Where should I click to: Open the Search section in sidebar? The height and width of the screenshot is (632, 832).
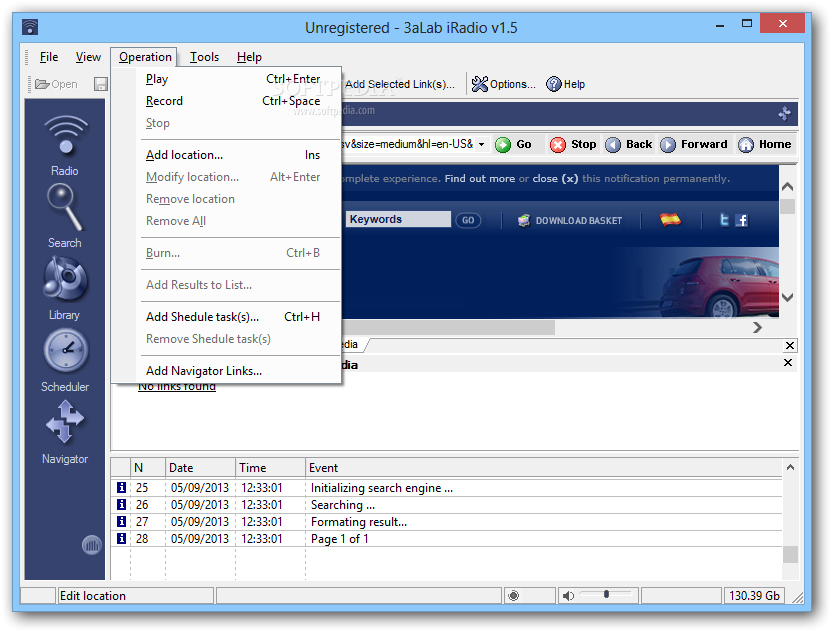pos(65,217)
